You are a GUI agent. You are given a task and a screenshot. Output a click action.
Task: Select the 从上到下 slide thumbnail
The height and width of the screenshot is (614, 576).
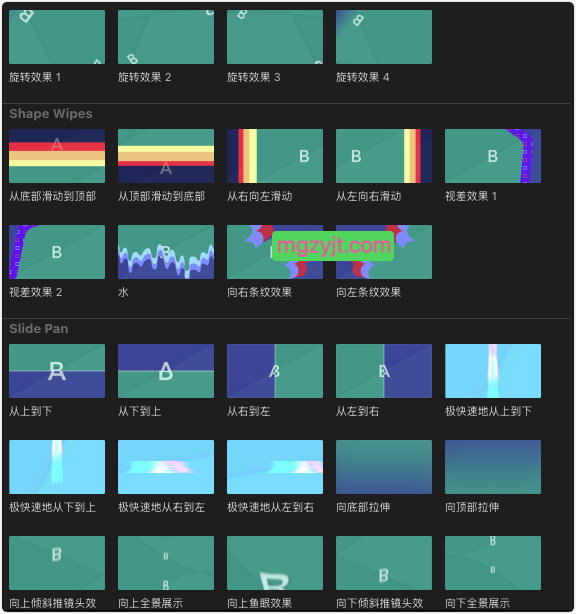tap(57, 371)
